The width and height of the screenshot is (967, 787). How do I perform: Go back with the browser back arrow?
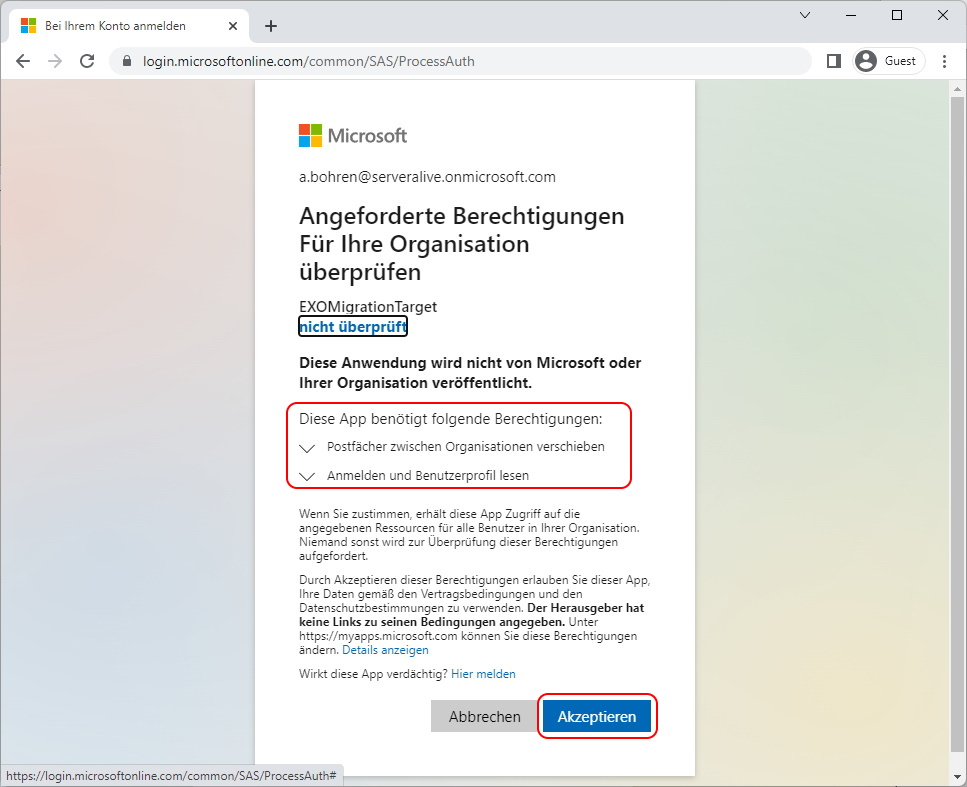pos(23,61)
